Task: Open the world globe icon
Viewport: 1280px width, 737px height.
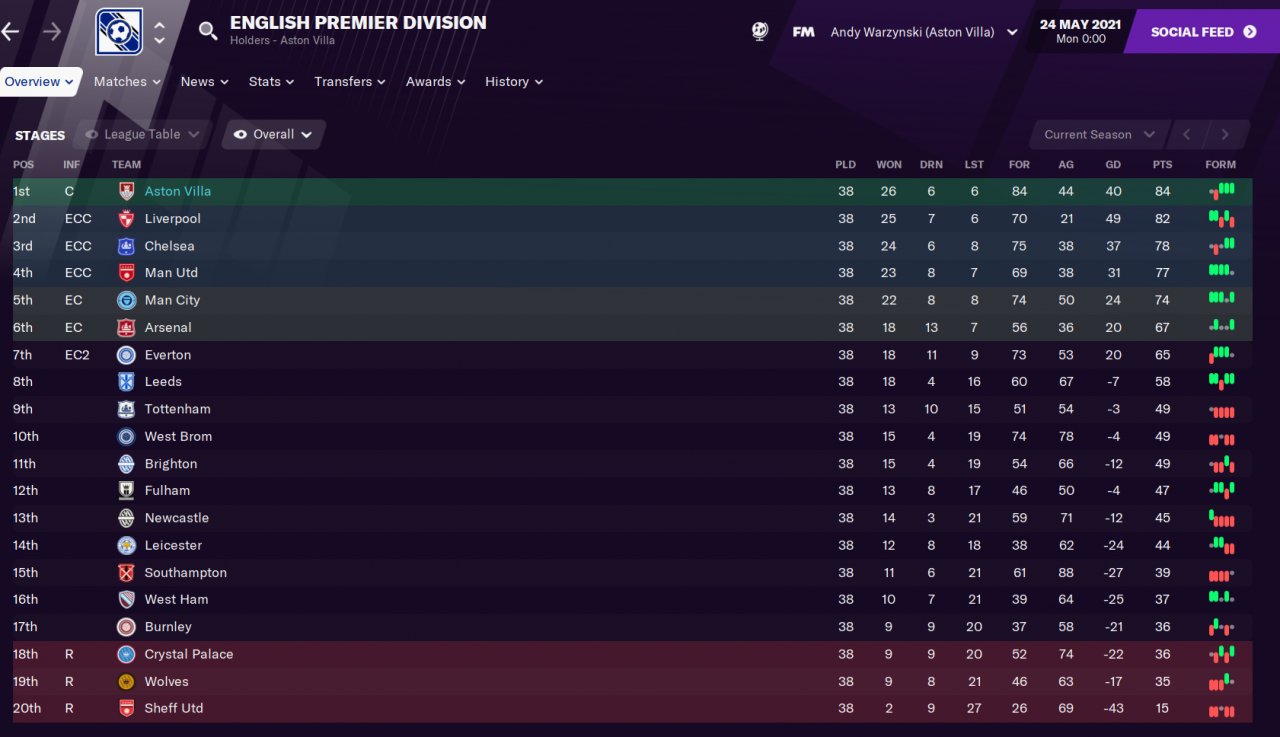Action: pos(760,31)
